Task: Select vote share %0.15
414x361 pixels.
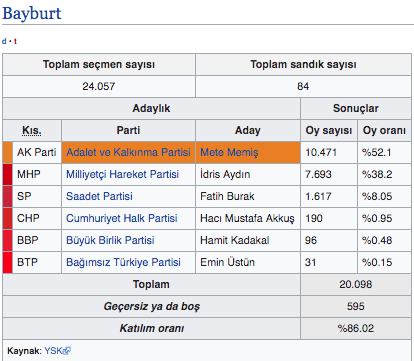Action: pyautogui.click(x=377, y=262)
